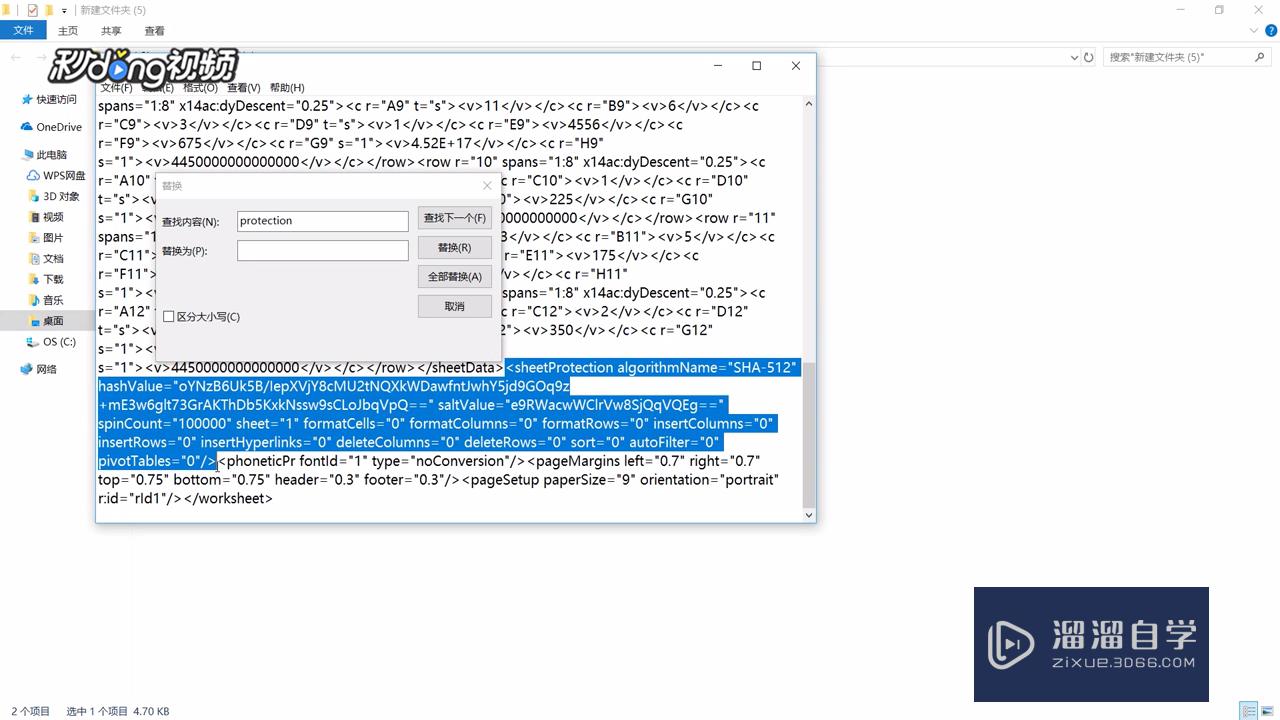Viewport: 1280px width, 720px height.
Task: Click the Quick Access star icon
Action: pyautogui.click(x=27, y=100)
